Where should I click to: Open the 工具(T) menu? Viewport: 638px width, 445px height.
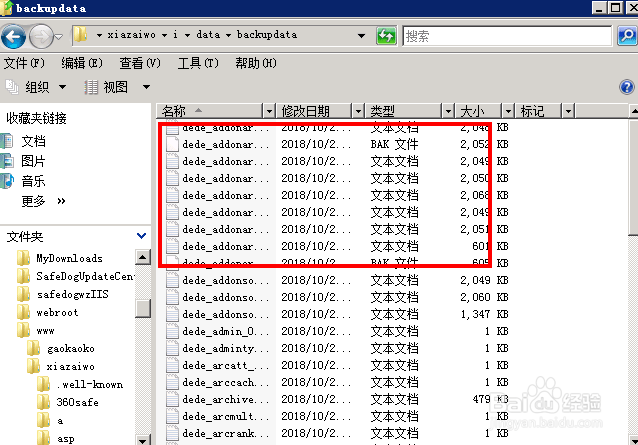pyautogui.click(x=198, y=63)
